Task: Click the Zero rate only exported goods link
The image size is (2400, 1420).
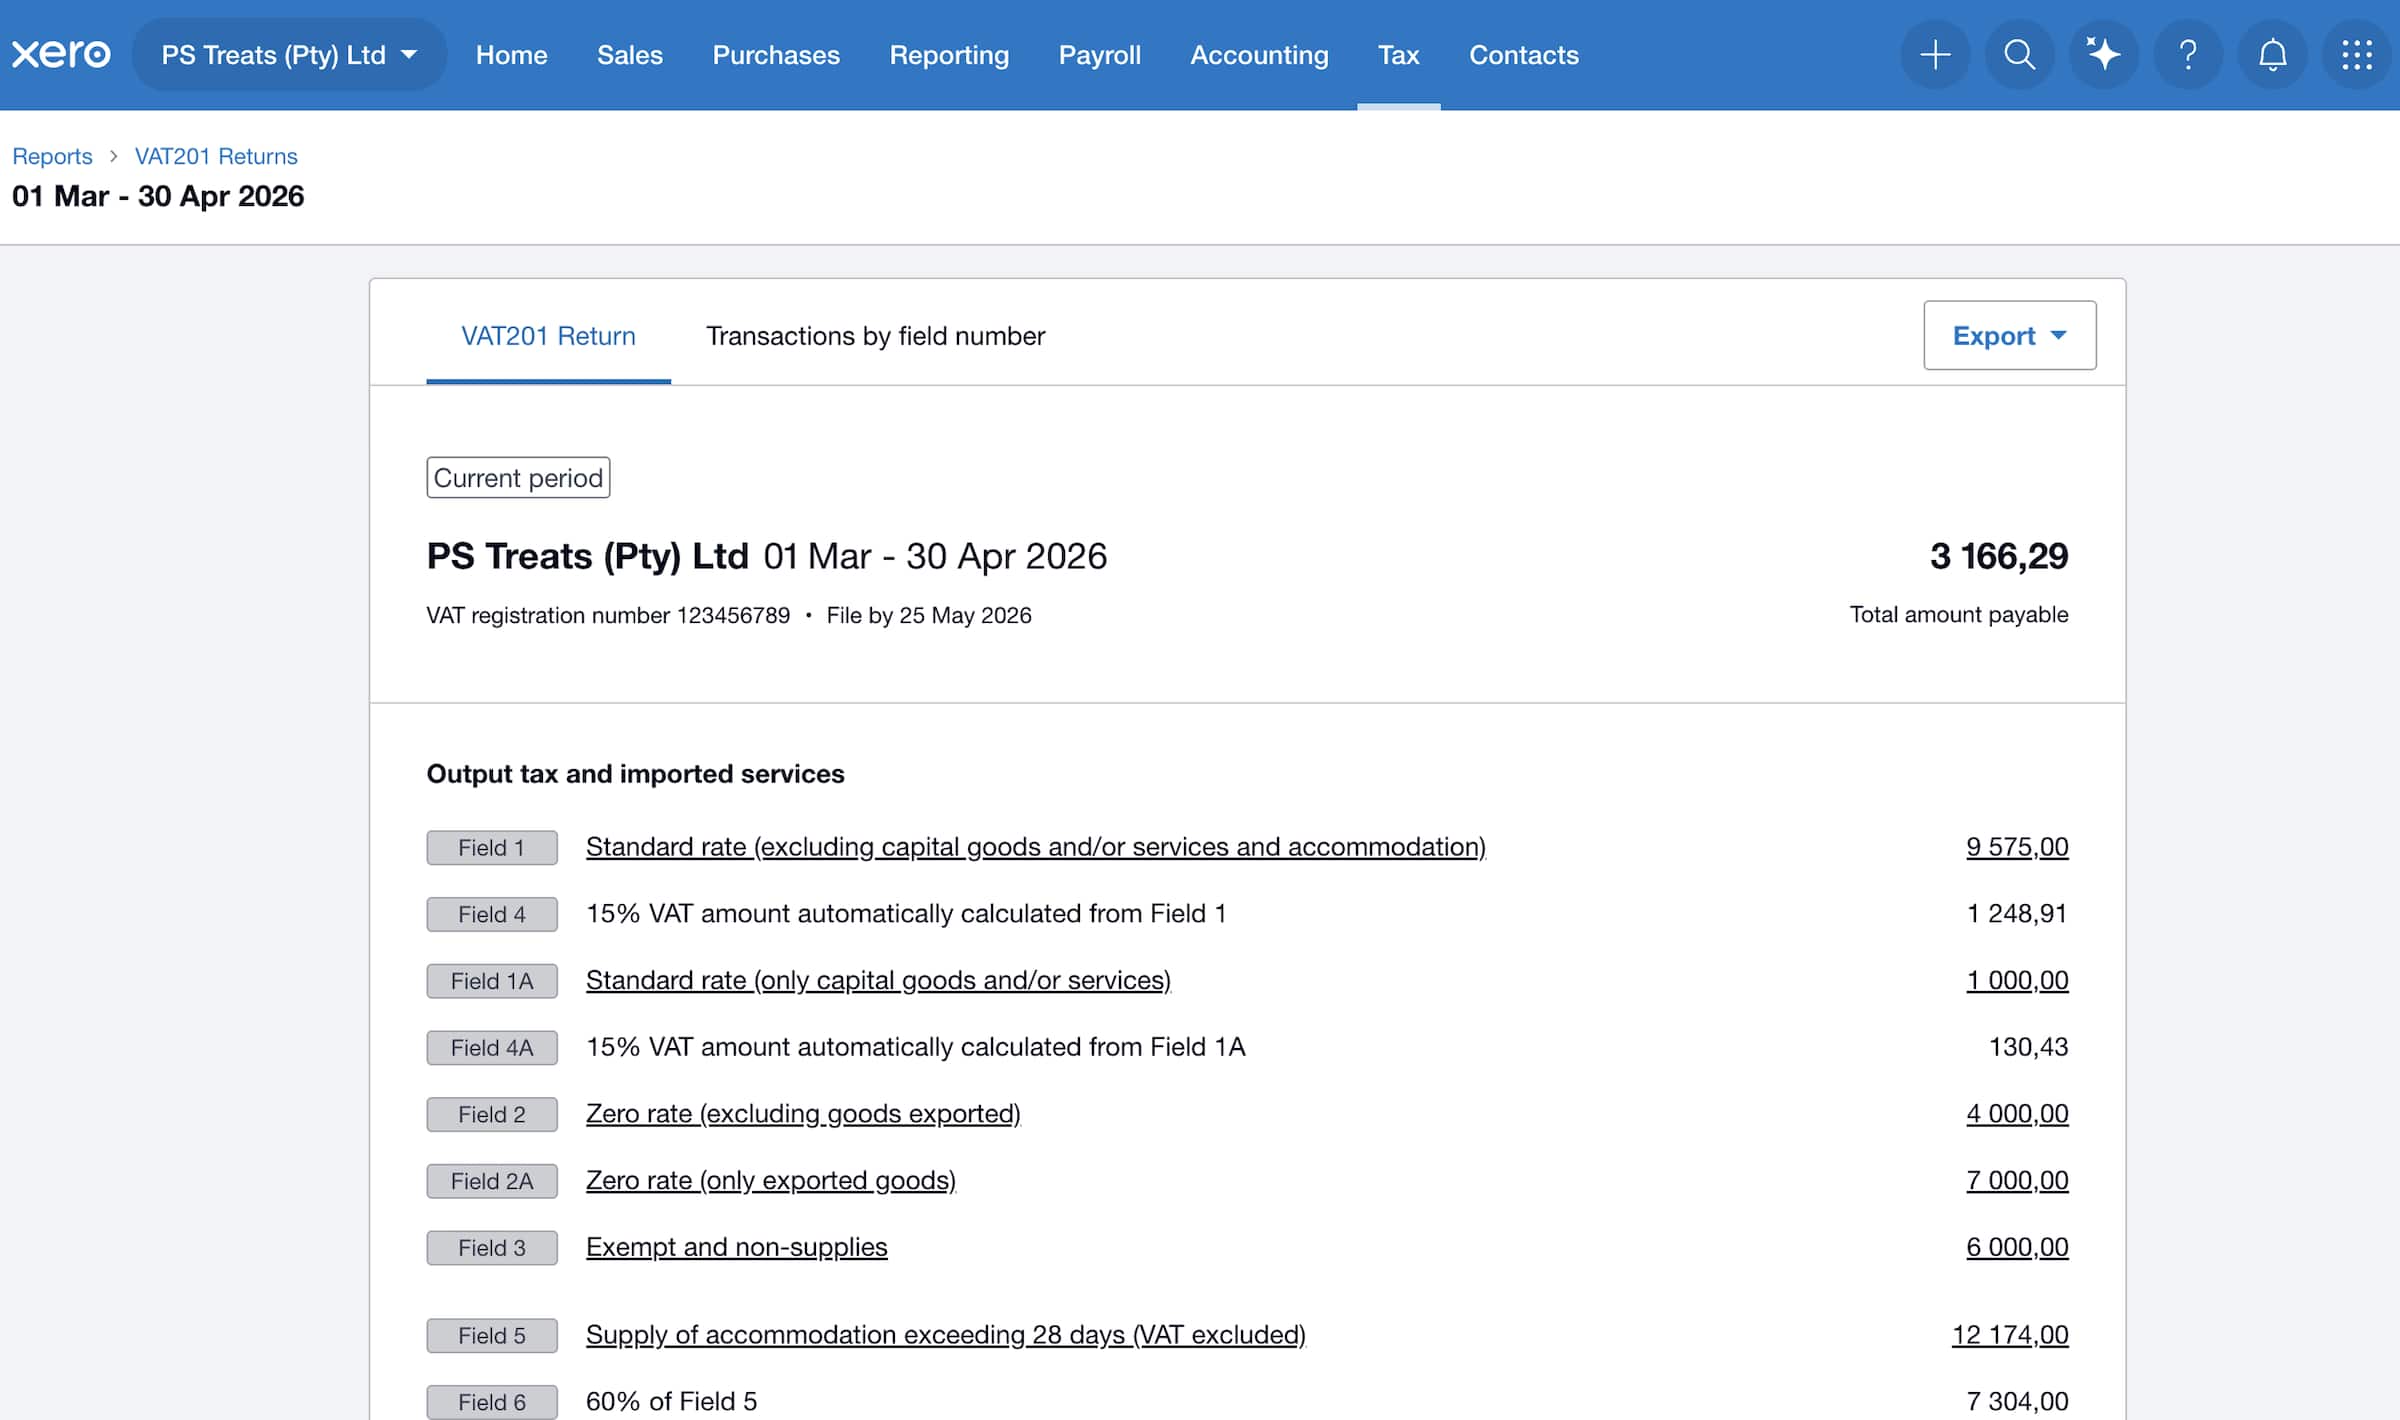Action: [770, 1181]
